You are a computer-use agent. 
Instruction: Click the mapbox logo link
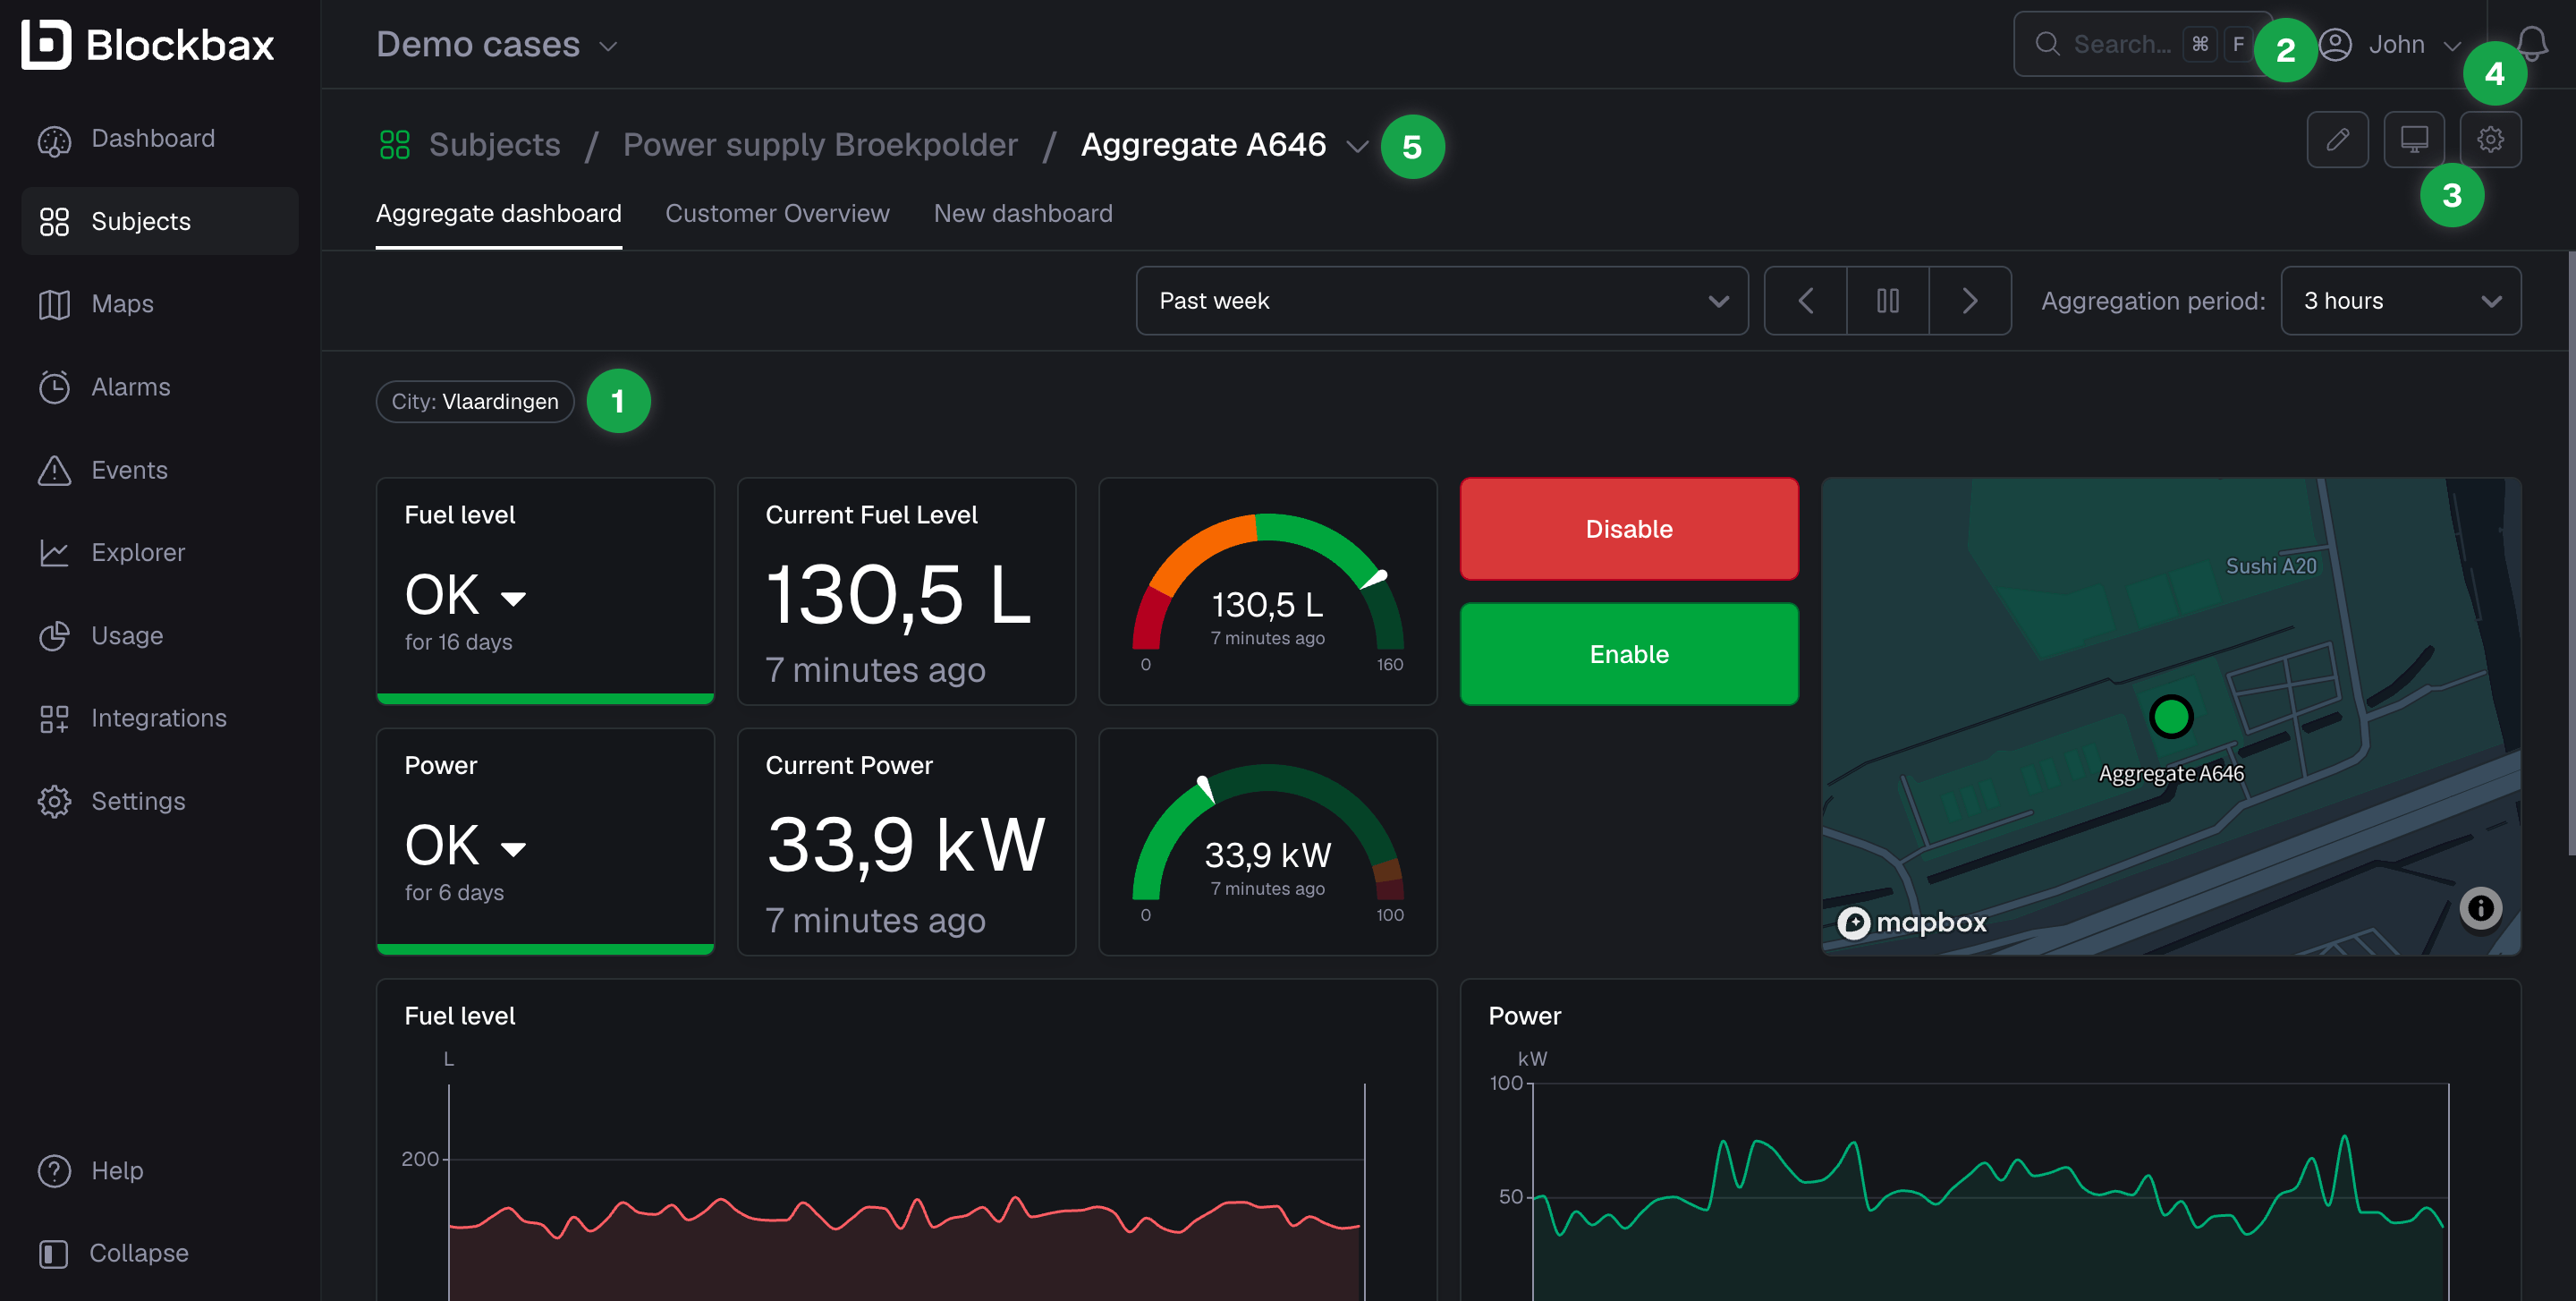[1912, 922]
